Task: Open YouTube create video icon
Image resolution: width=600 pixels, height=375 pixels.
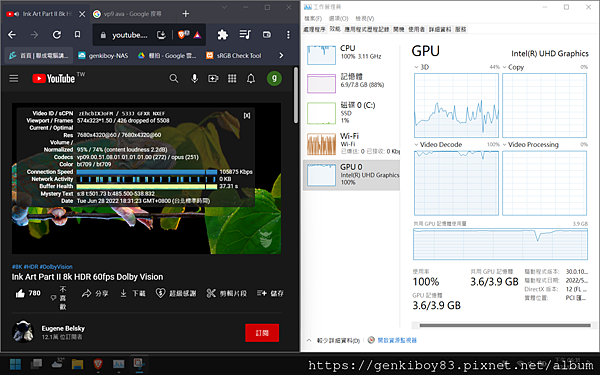Action: [x=213, y=78]
